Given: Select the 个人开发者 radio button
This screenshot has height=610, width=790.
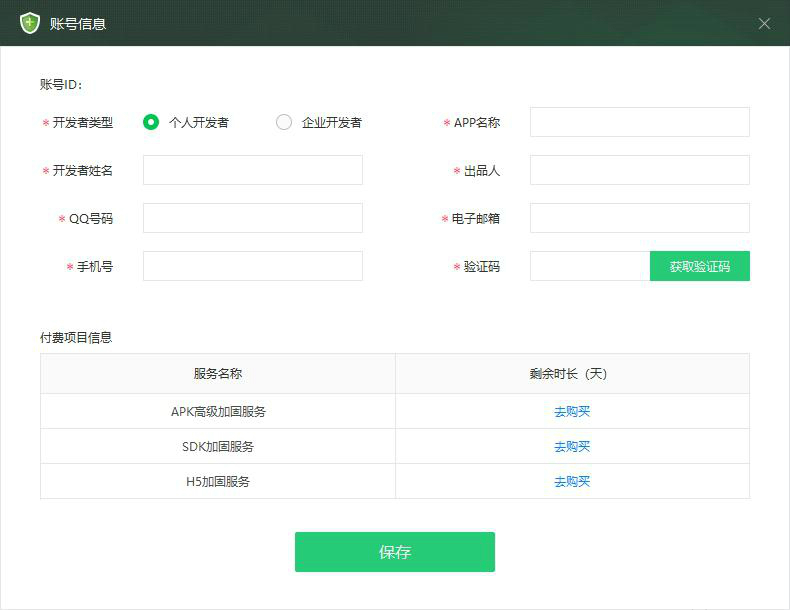Looking at the screenshot, I should point(151,122).
